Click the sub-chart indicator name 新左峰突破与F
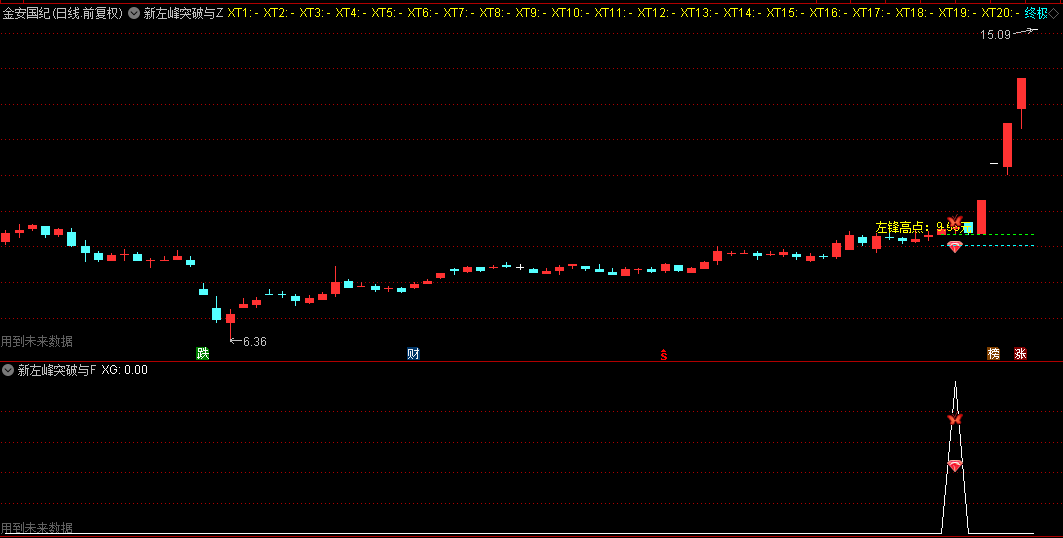The image size is (1063, 538). point(57,370)
